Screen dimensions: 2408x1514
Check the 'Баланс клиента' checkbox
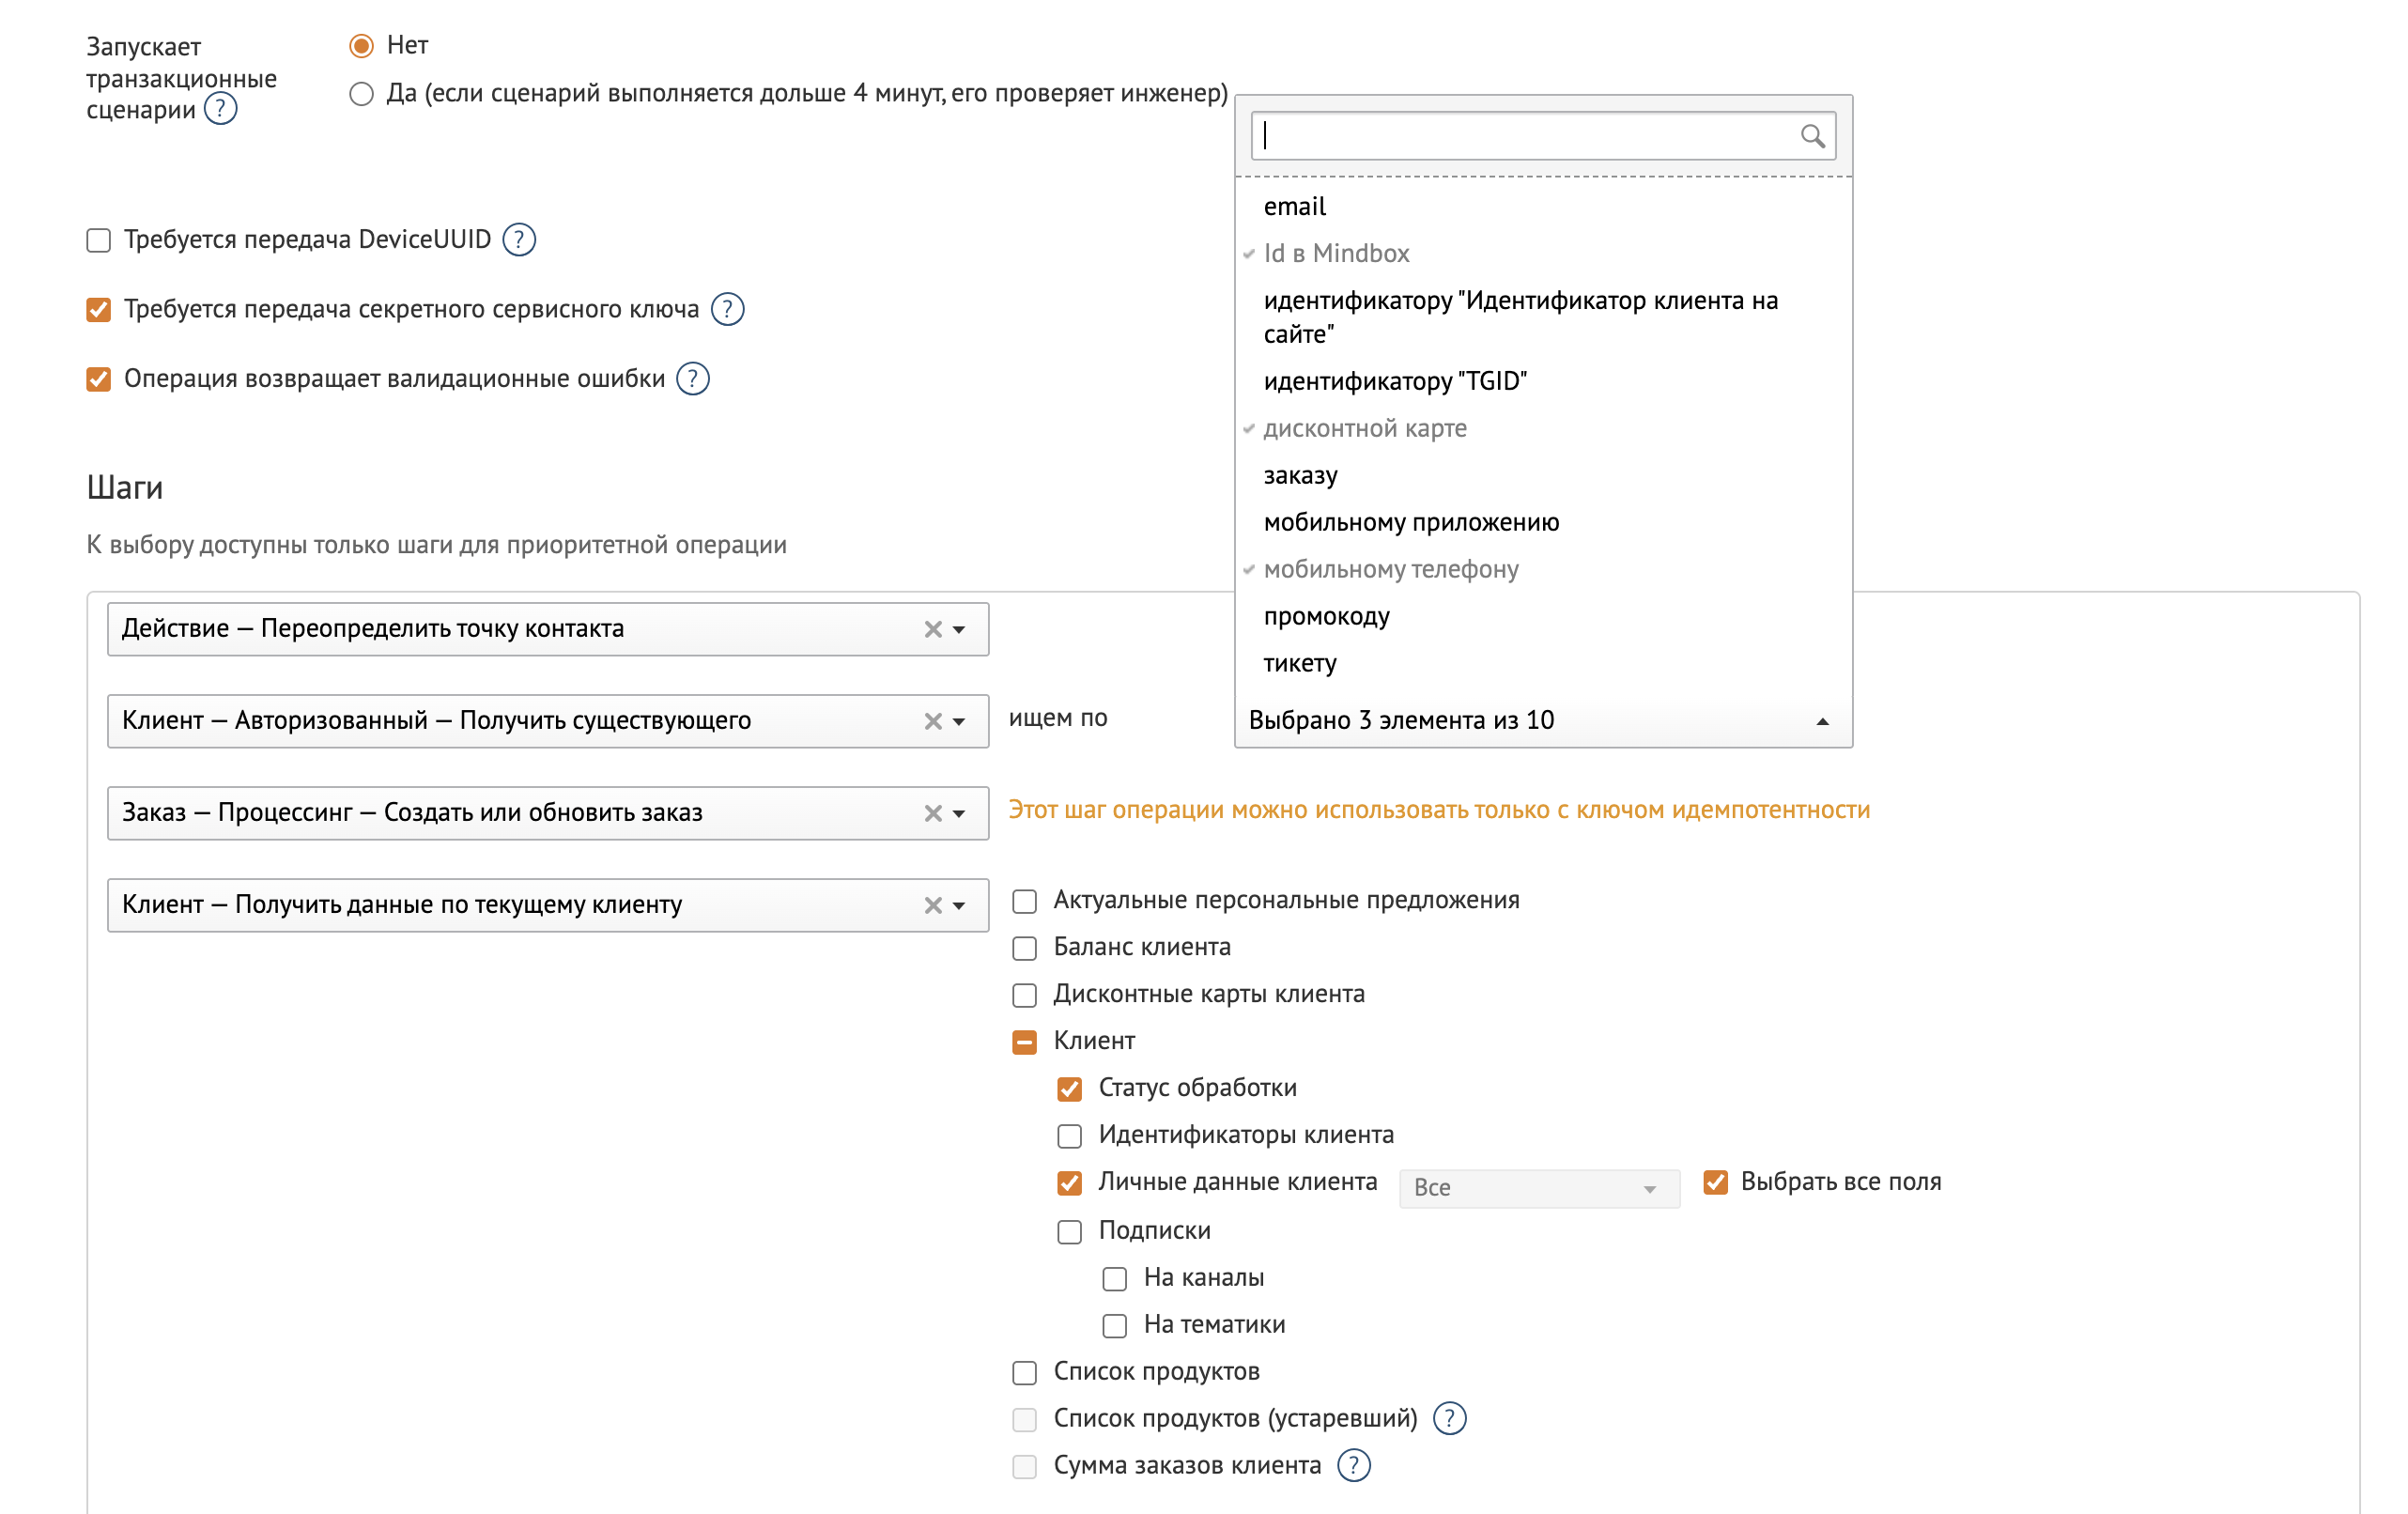coord(1024,948)
